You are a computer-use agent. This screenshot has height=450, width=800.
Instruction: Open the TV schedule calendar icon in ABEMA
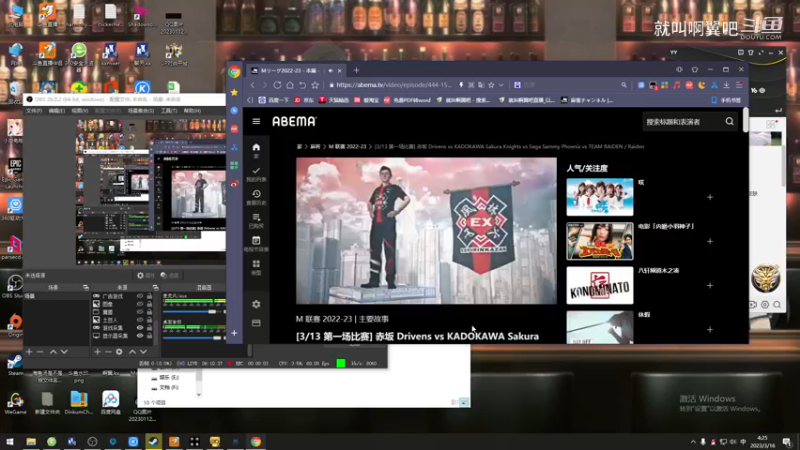(x=256, y=240)
